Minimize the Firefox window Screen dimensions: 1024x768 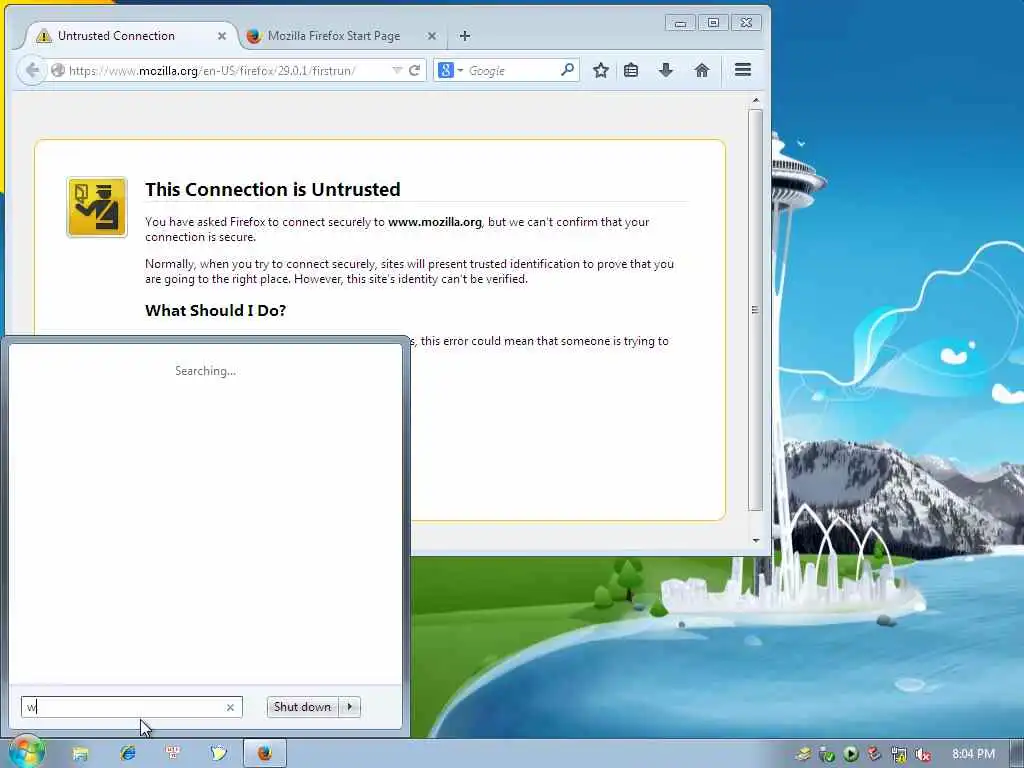pyautogui.click(x=680, y=23)
